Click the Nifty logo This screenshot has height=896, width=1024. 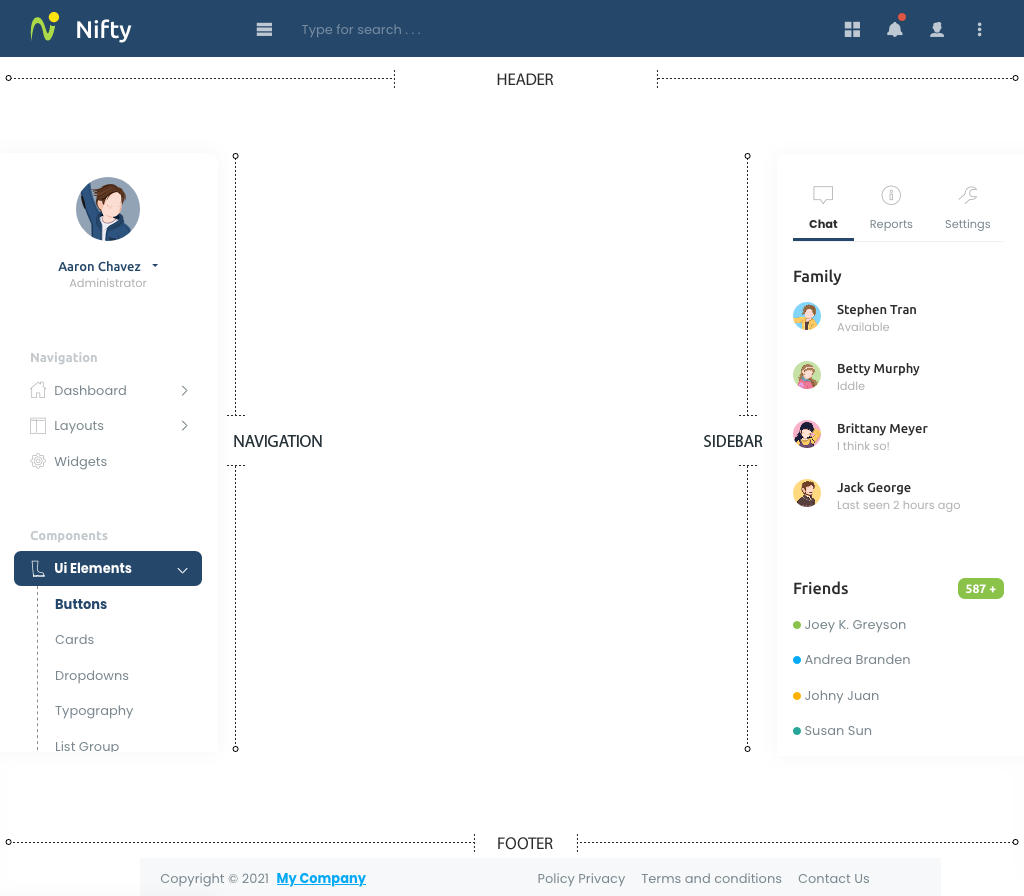coord(81,28)
